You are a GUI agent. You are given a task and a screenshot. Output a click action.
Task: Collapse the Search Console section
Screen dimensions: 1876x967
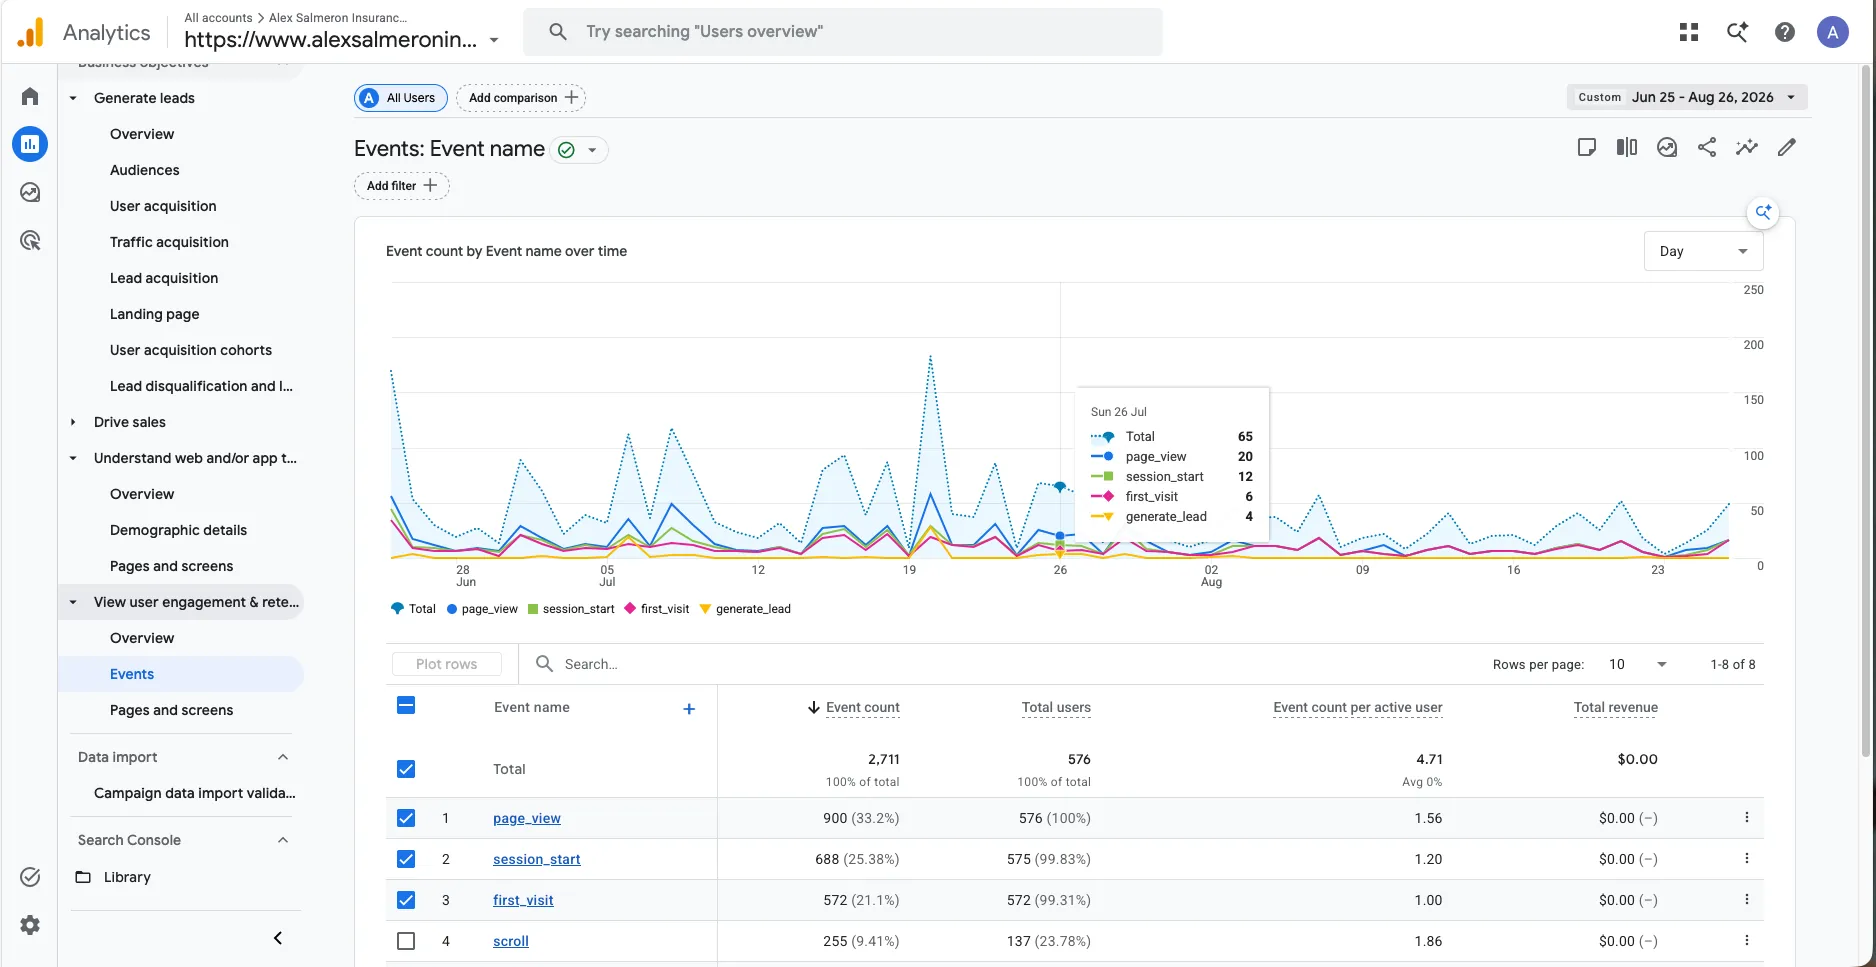[x=283, y=840]
